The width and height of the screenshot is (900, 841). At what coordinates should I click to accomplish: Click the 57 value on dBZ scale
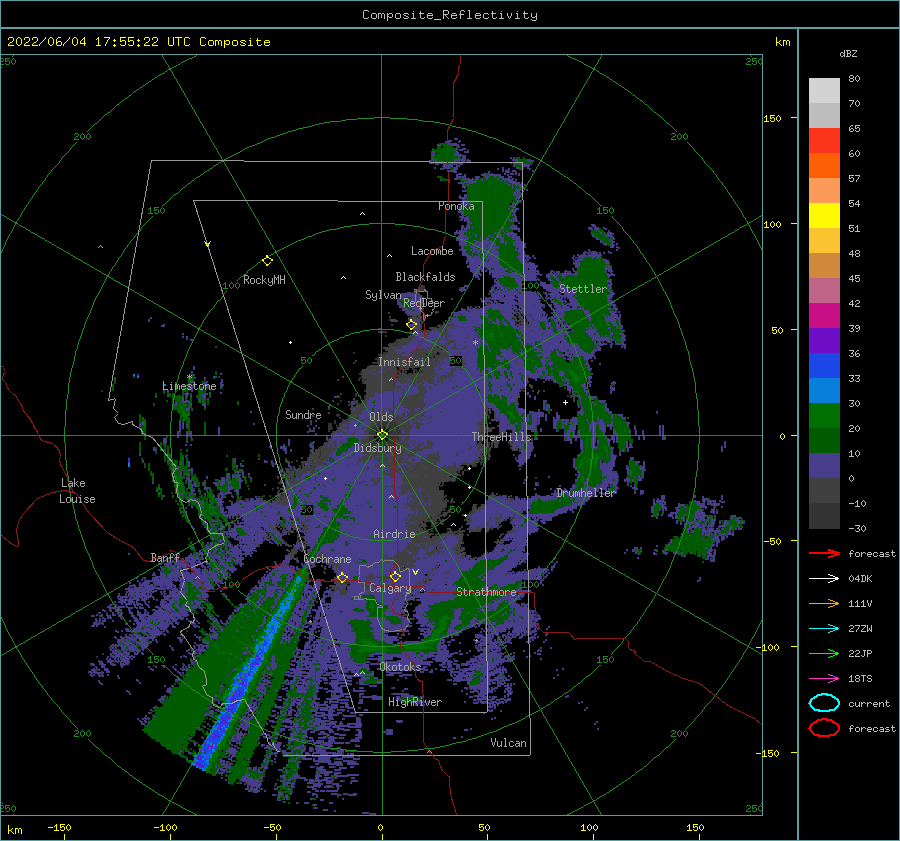coord(854,179)
